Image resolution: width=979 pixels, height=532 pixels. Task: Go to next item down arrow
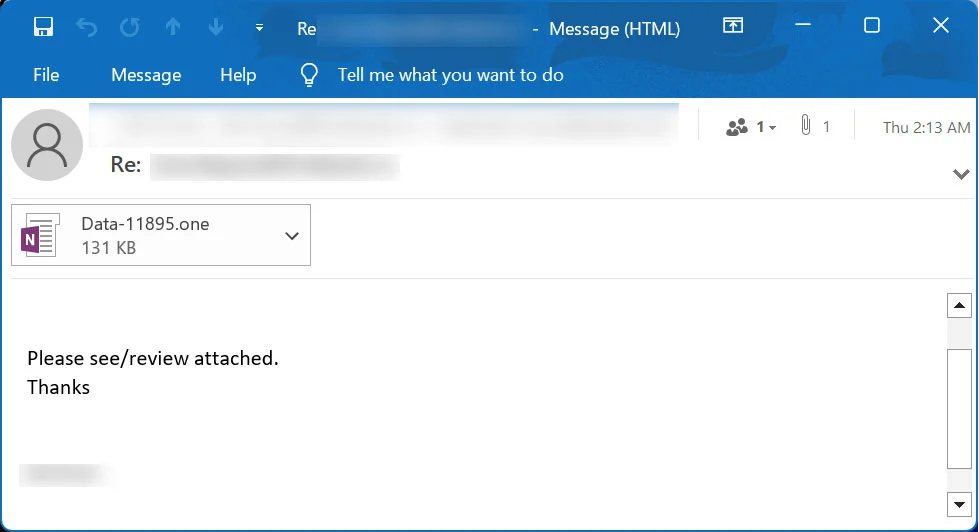(216, 27)
